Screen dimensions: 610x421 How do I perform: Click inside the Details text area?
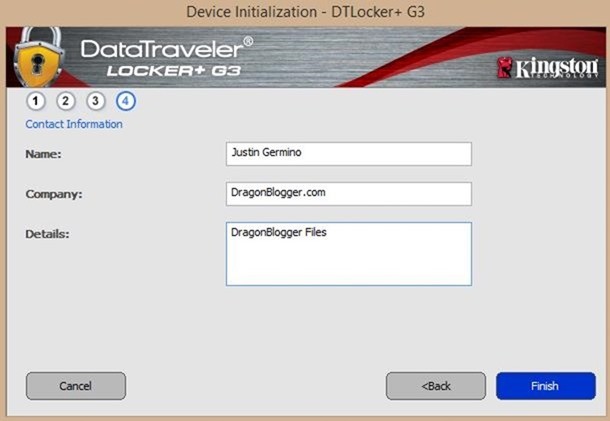(349, 254)
